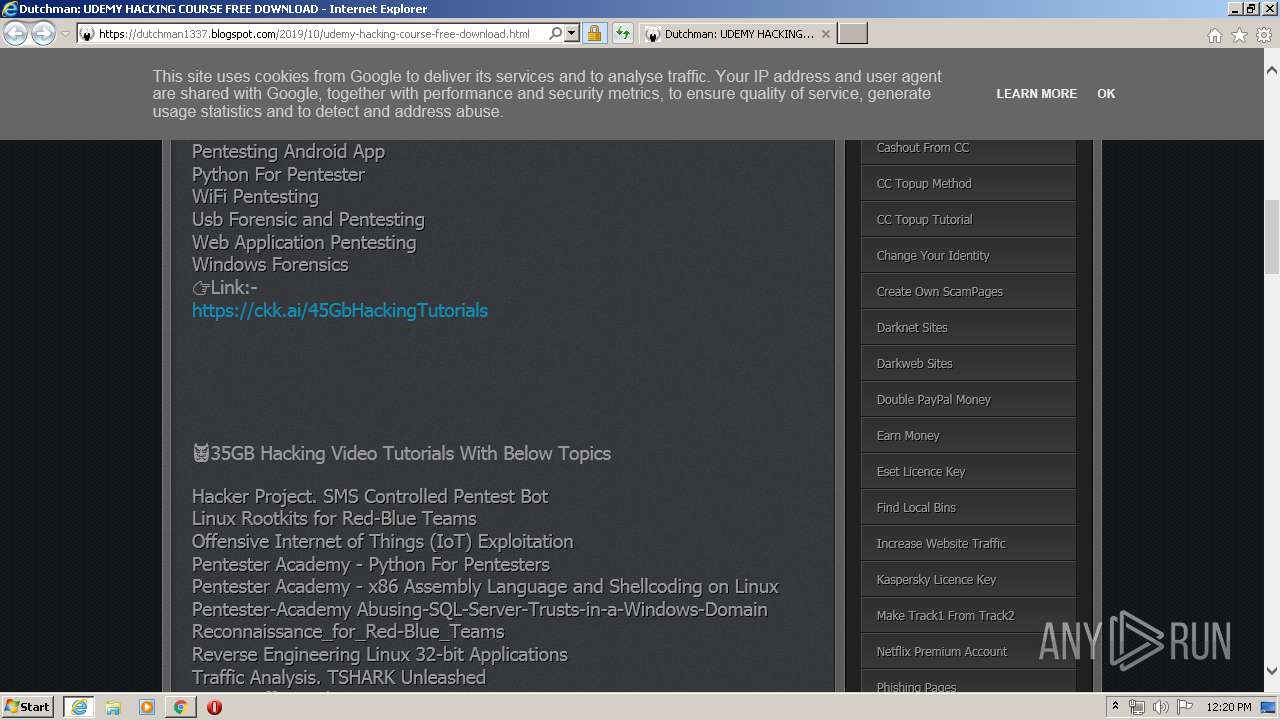Open the Chrome taskbar icon
Screen dimensions: 1280x720
[180, 707]
